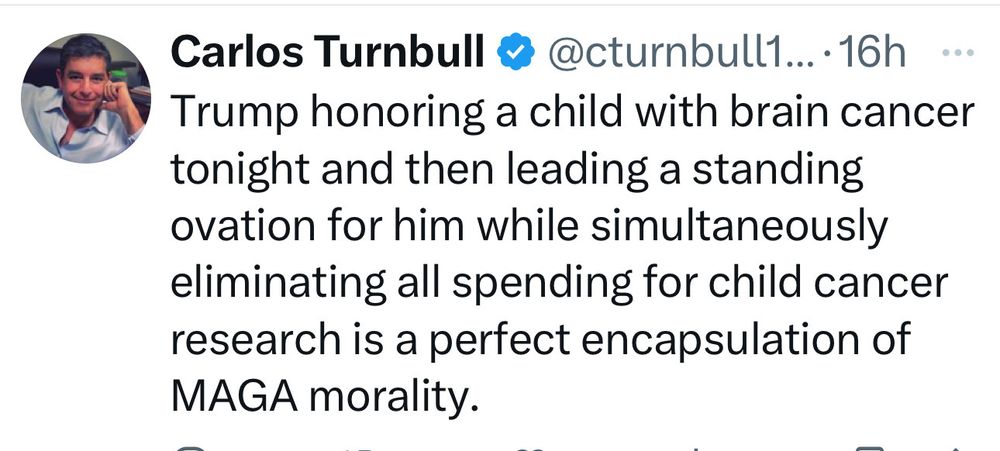Click the "MAGA morality." closing line
The height and width of the screenshot is (451, 1000).
coord(325,396)
